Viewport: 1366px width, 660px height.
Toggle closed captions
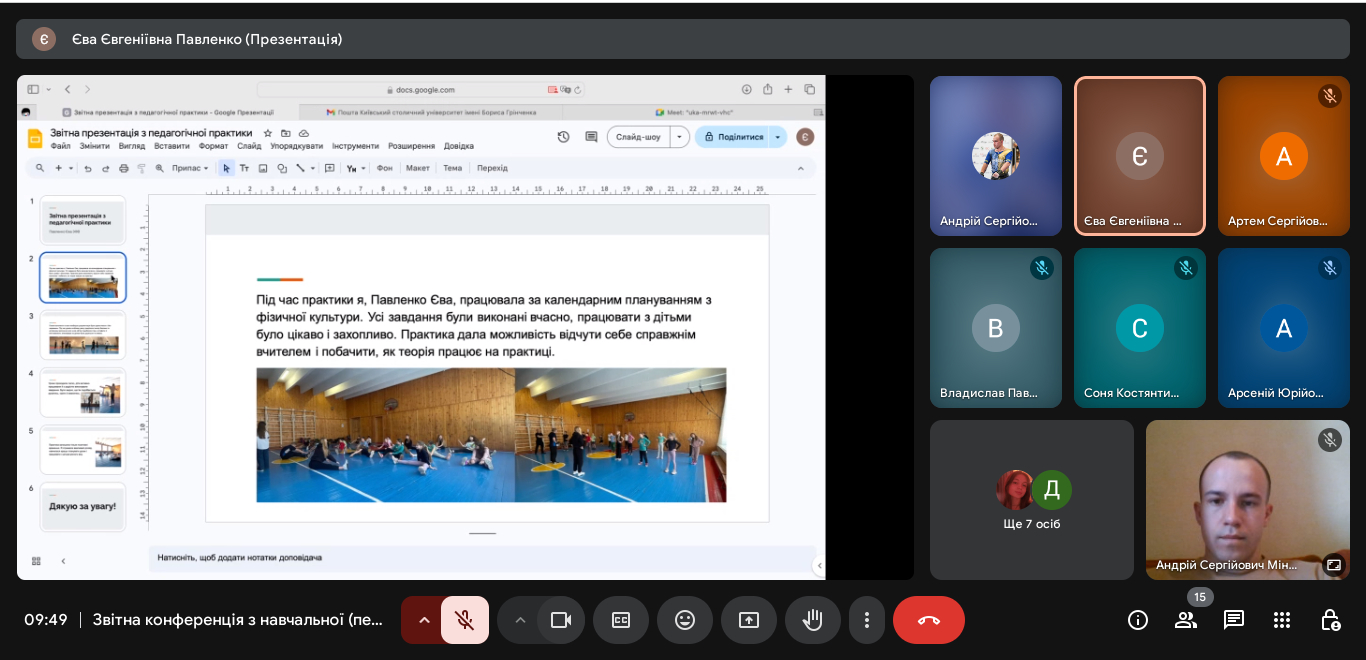click(621, 620)
